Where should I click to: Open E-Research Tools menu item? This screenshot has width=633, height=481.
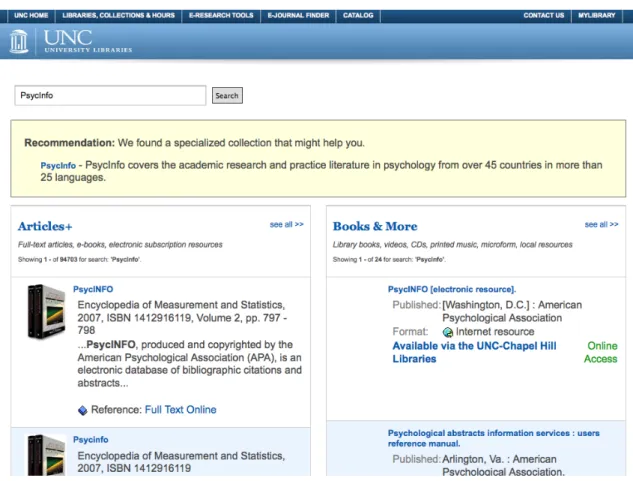(x=221, y=15)
